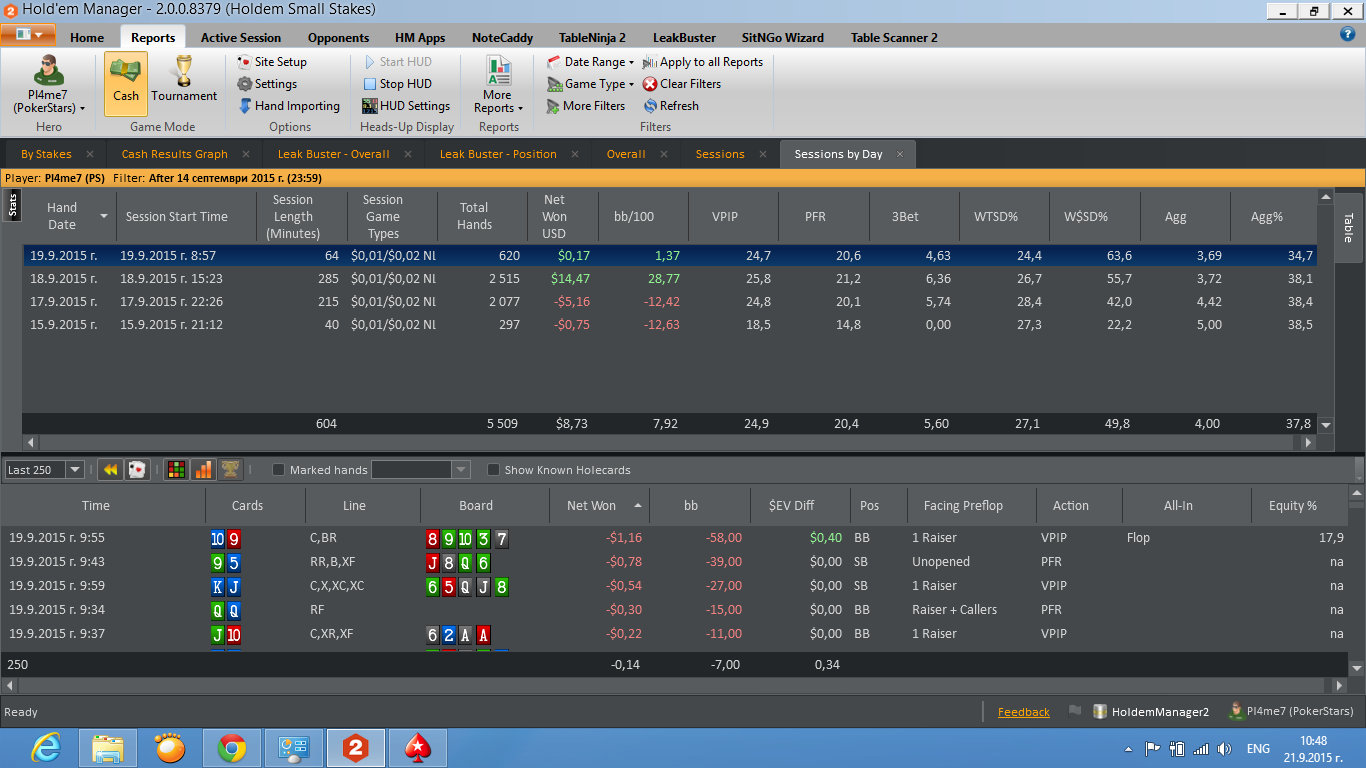Open Internet Explorer from taskbar
The image size is (1366, 768).
46,748
